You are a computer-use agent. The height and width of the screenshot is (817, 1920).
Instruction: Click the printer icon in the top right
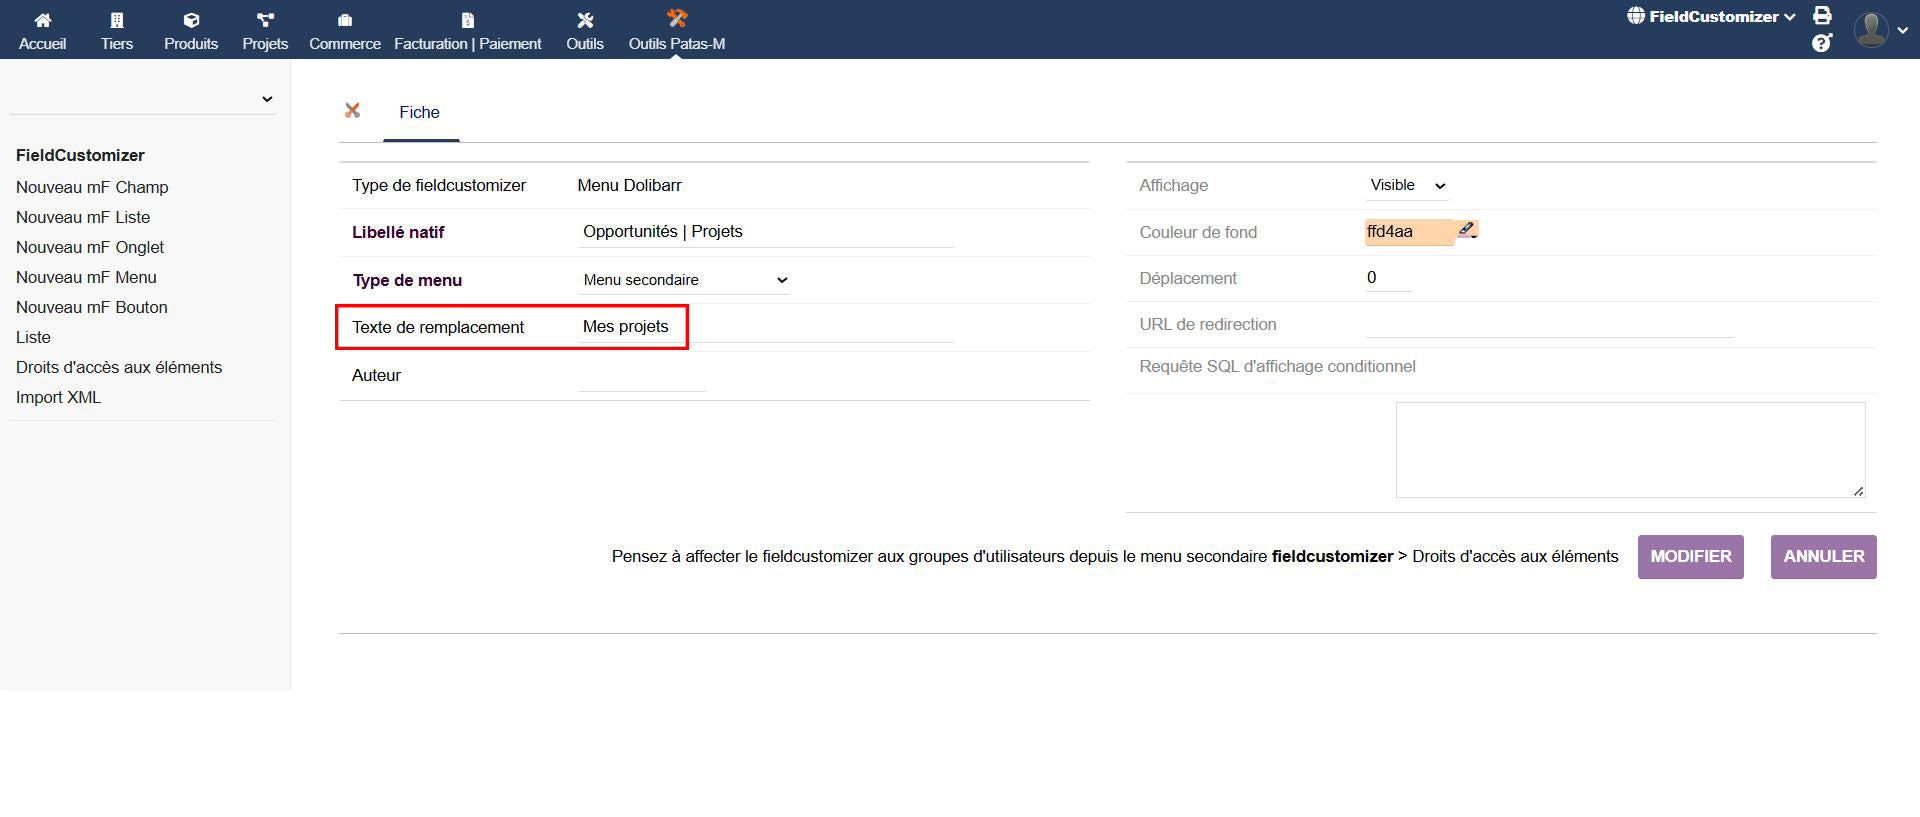click(1822, 16)
